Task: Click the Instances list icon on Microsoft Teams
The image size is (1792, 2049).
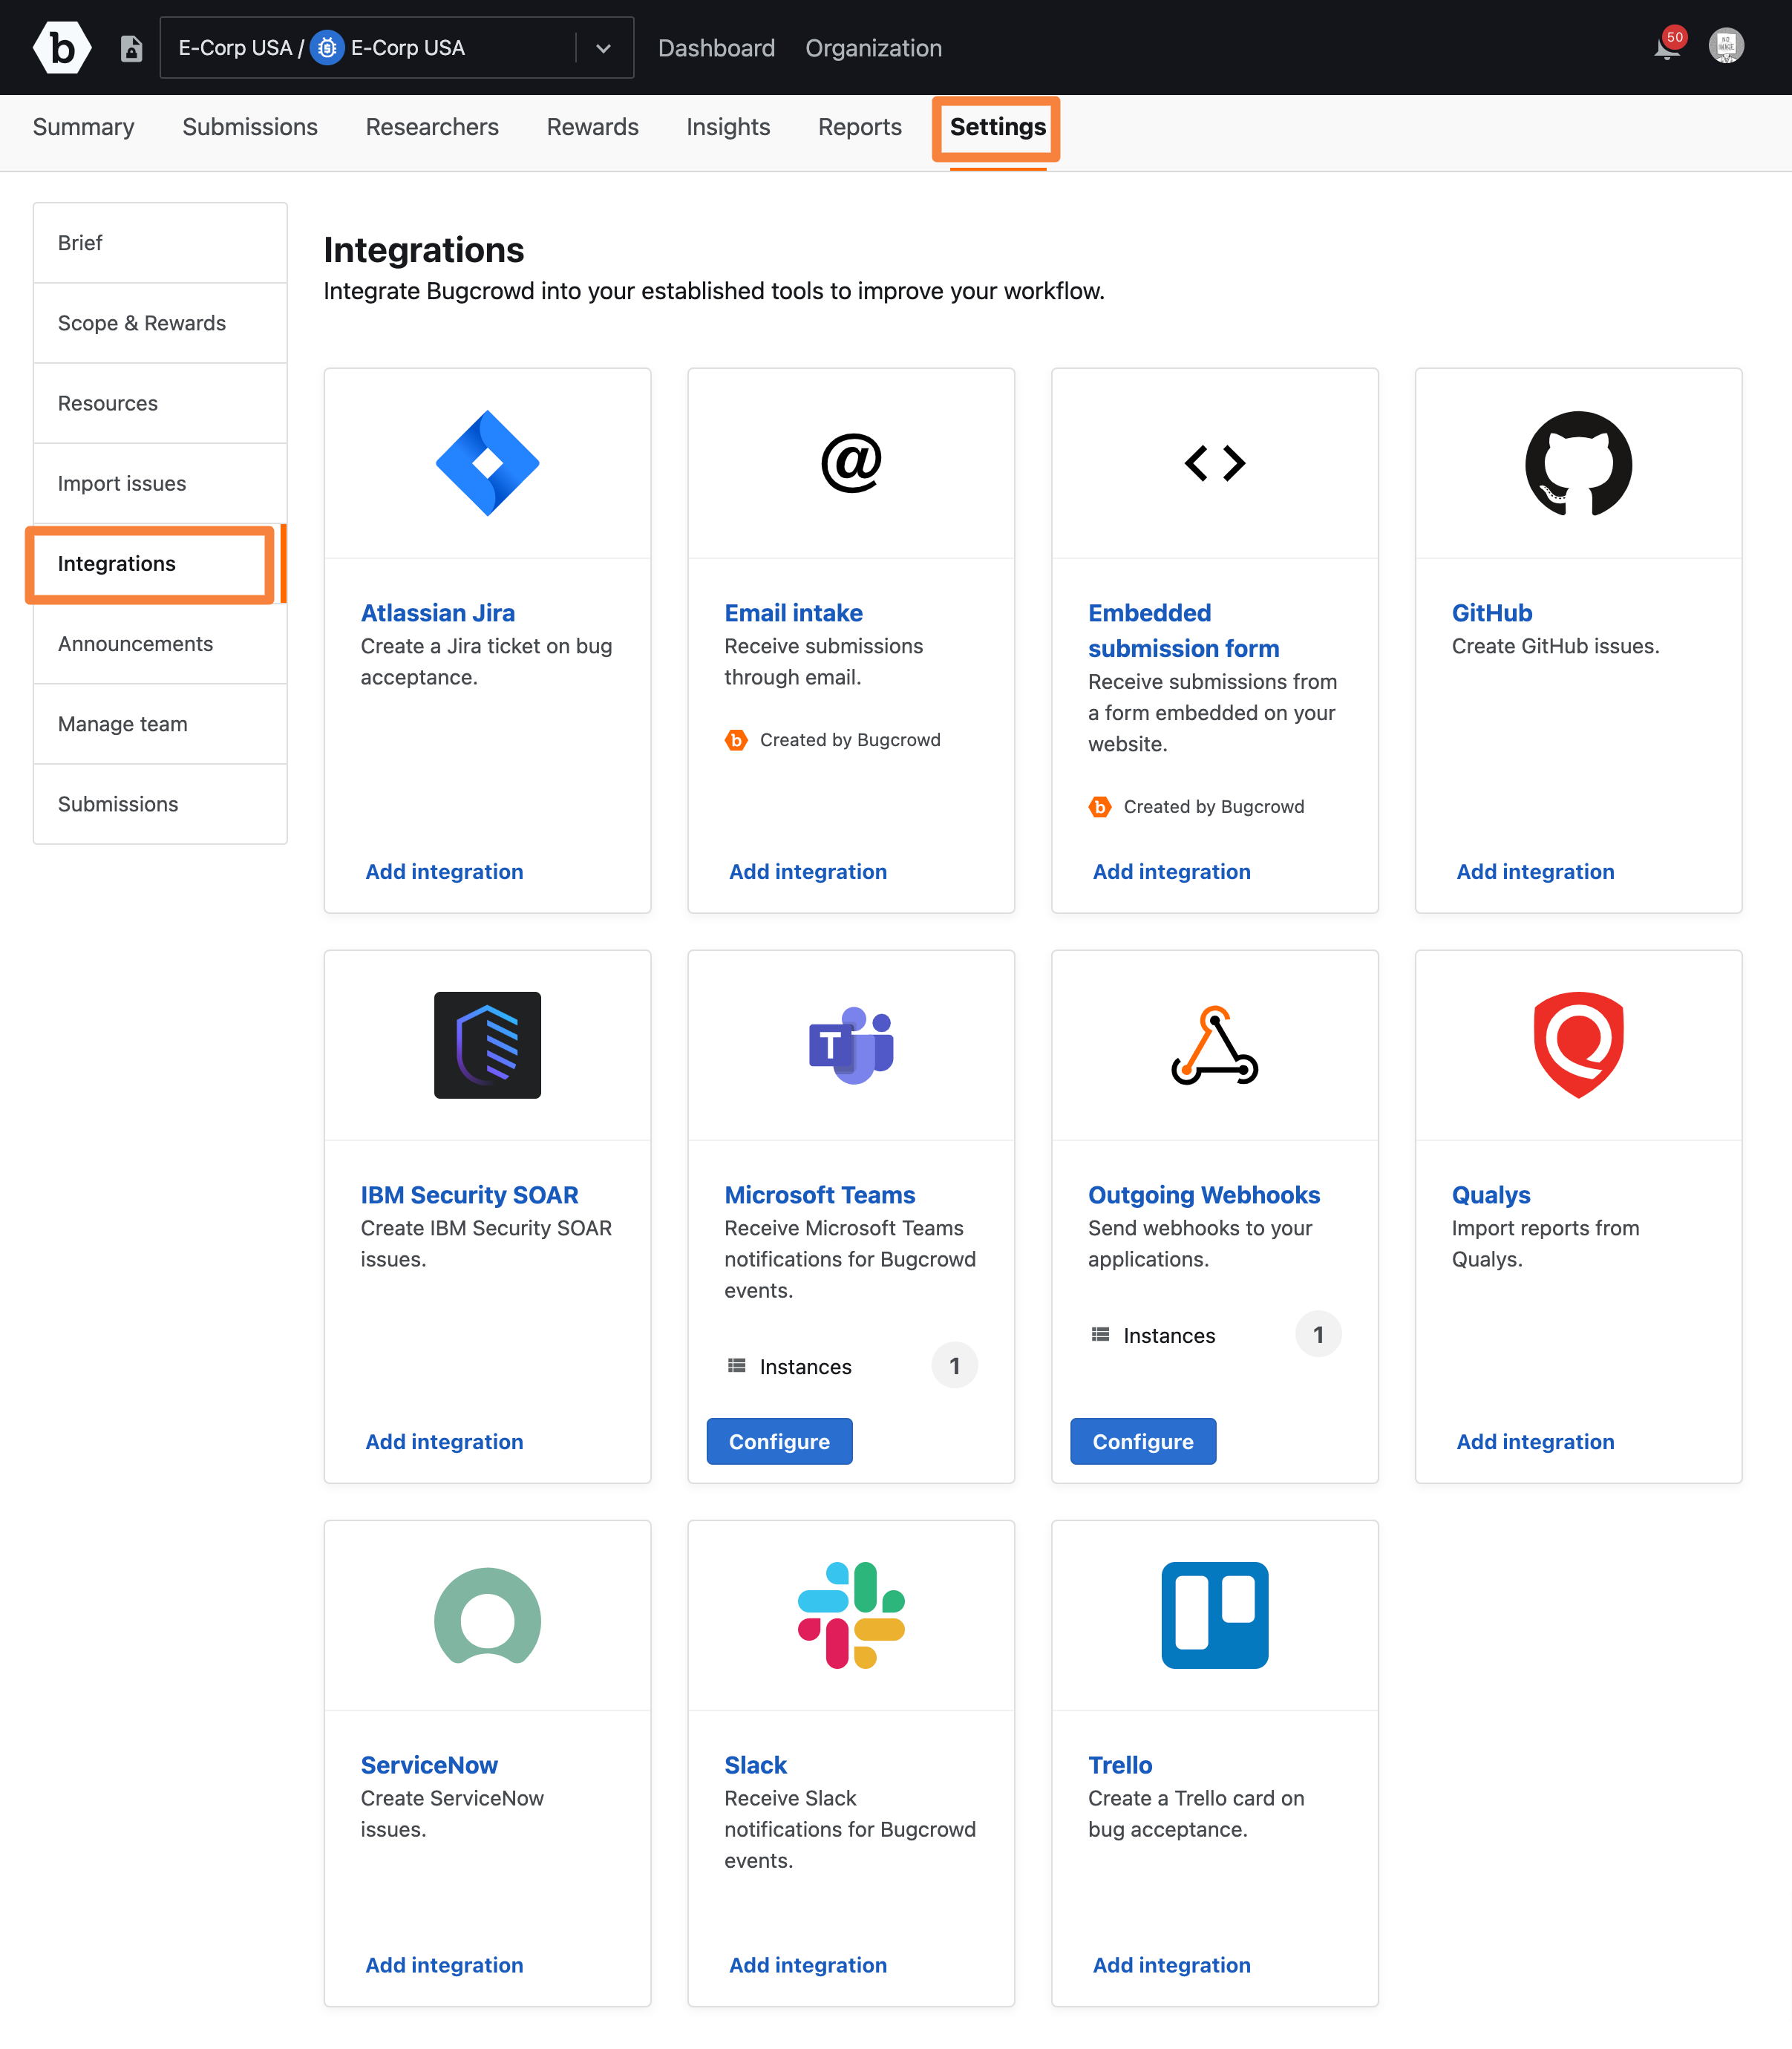Action: click(x=737, y=1365)
